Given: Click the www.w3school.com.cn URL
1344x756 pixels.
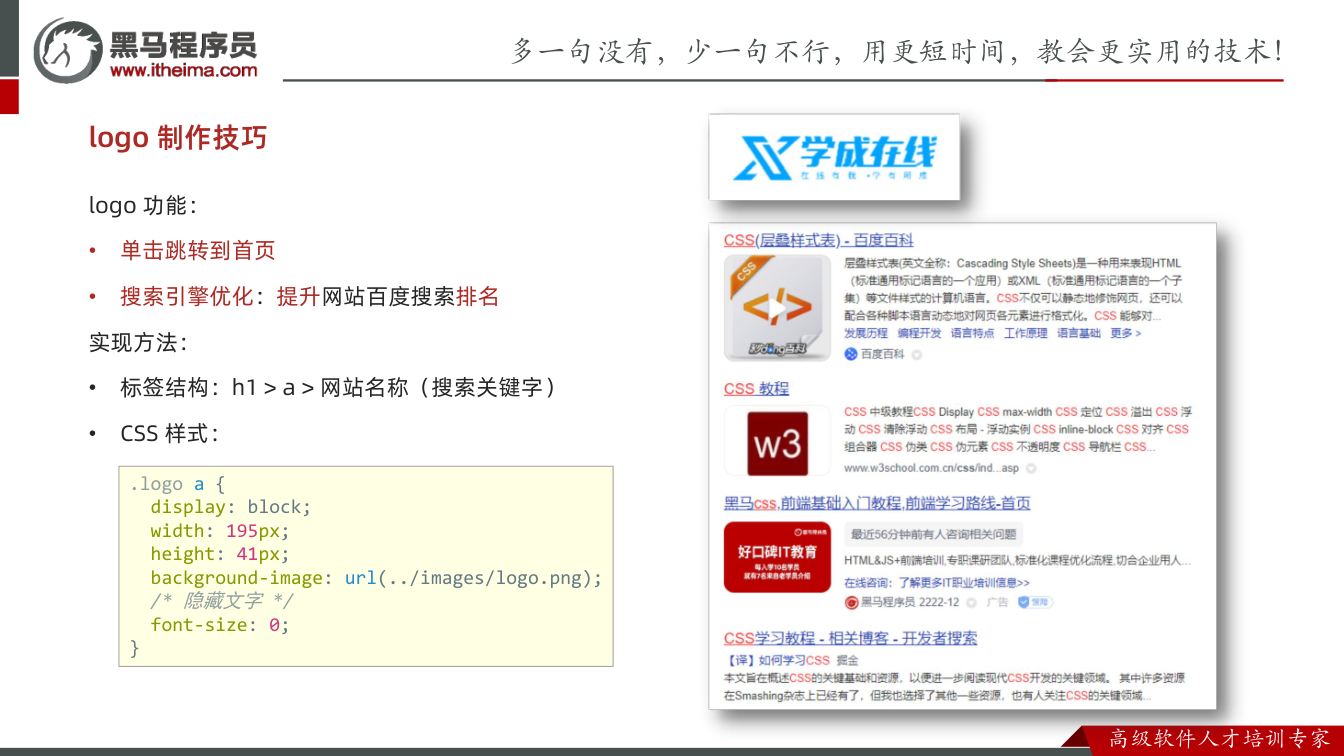Looking at the screenshot, I should [x=931, y=468].
